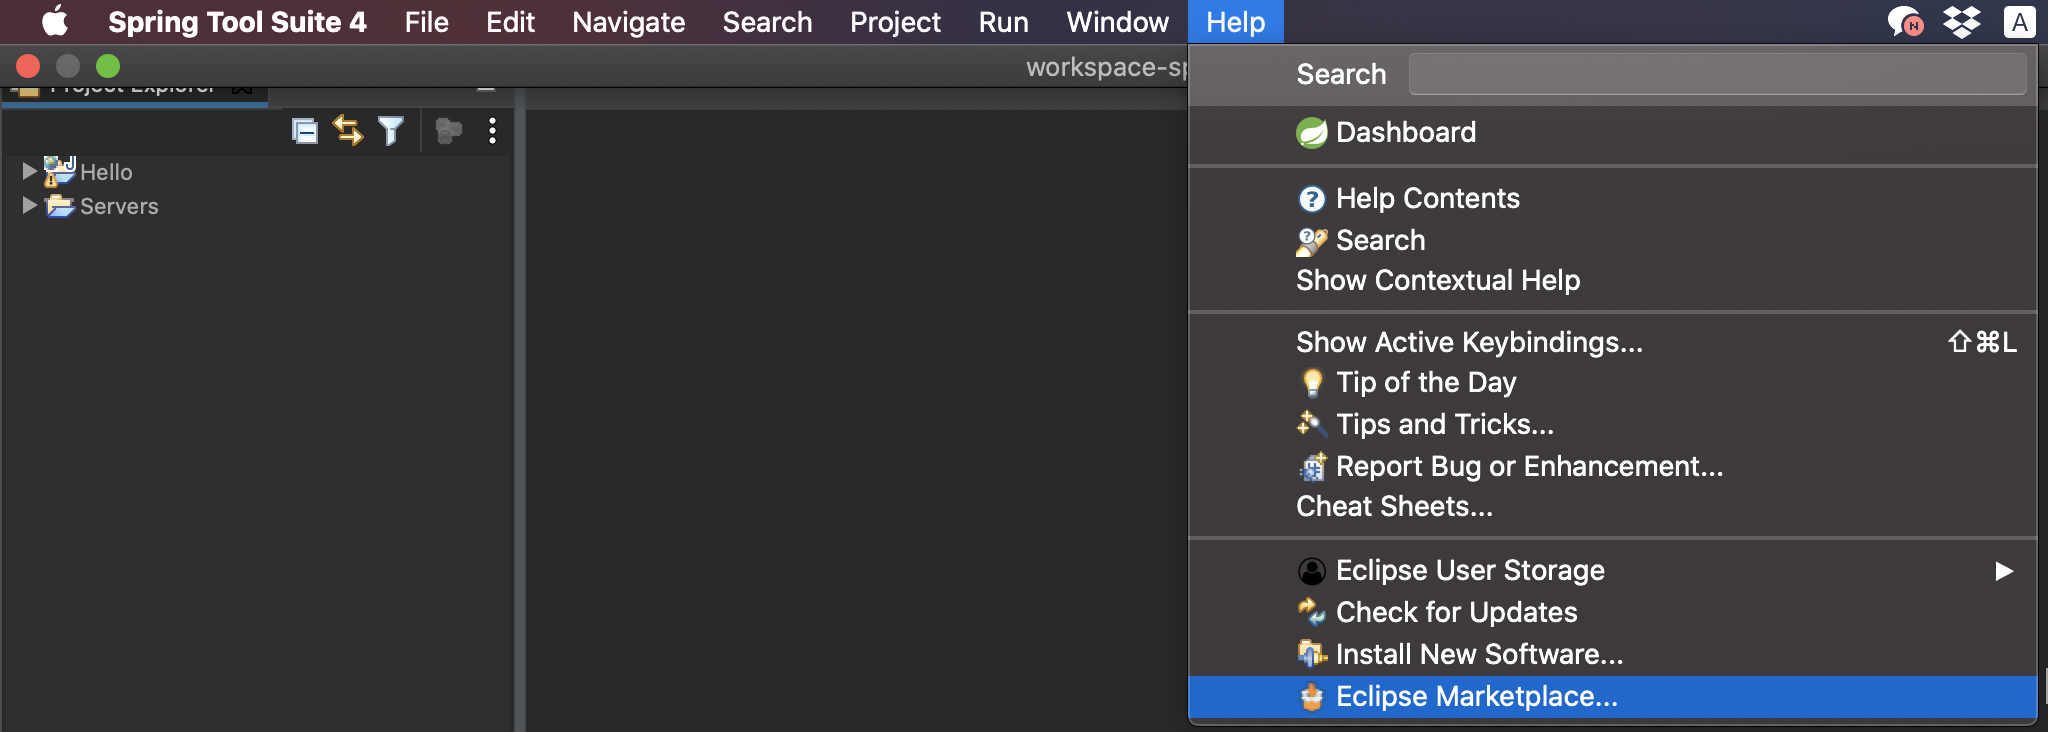Click the Eclipse User Storage submenu arrow

click(2003, 571)
